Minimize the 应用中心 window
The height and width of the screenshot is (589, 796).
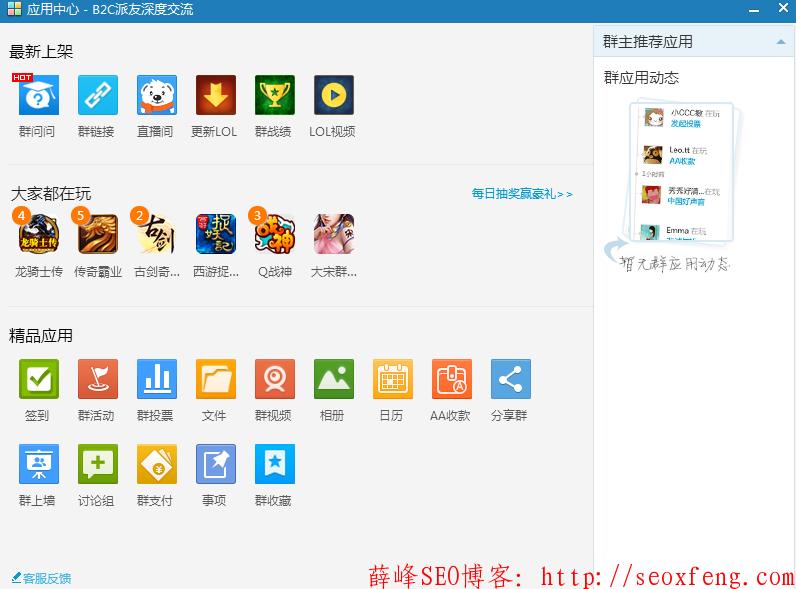(x=754, y=10)
